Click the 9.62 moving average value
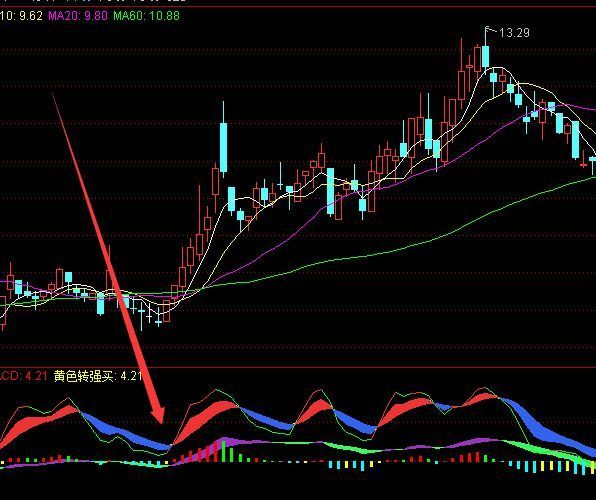 tap(30, 16)
